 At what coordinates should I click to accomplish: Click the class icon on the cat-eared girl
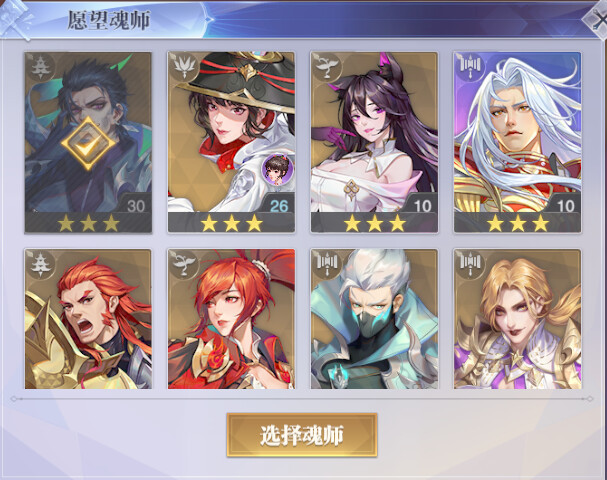point(327,67)
